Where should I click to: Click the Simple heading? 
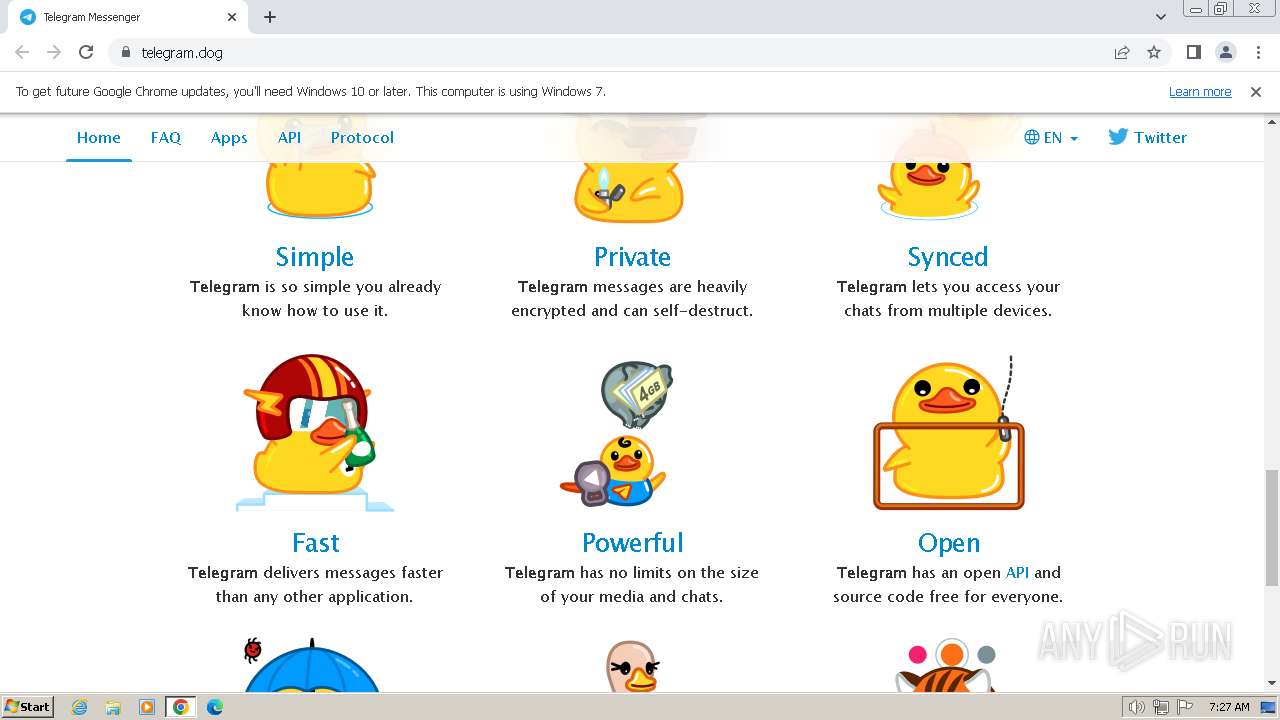click(x=315, y=257)
